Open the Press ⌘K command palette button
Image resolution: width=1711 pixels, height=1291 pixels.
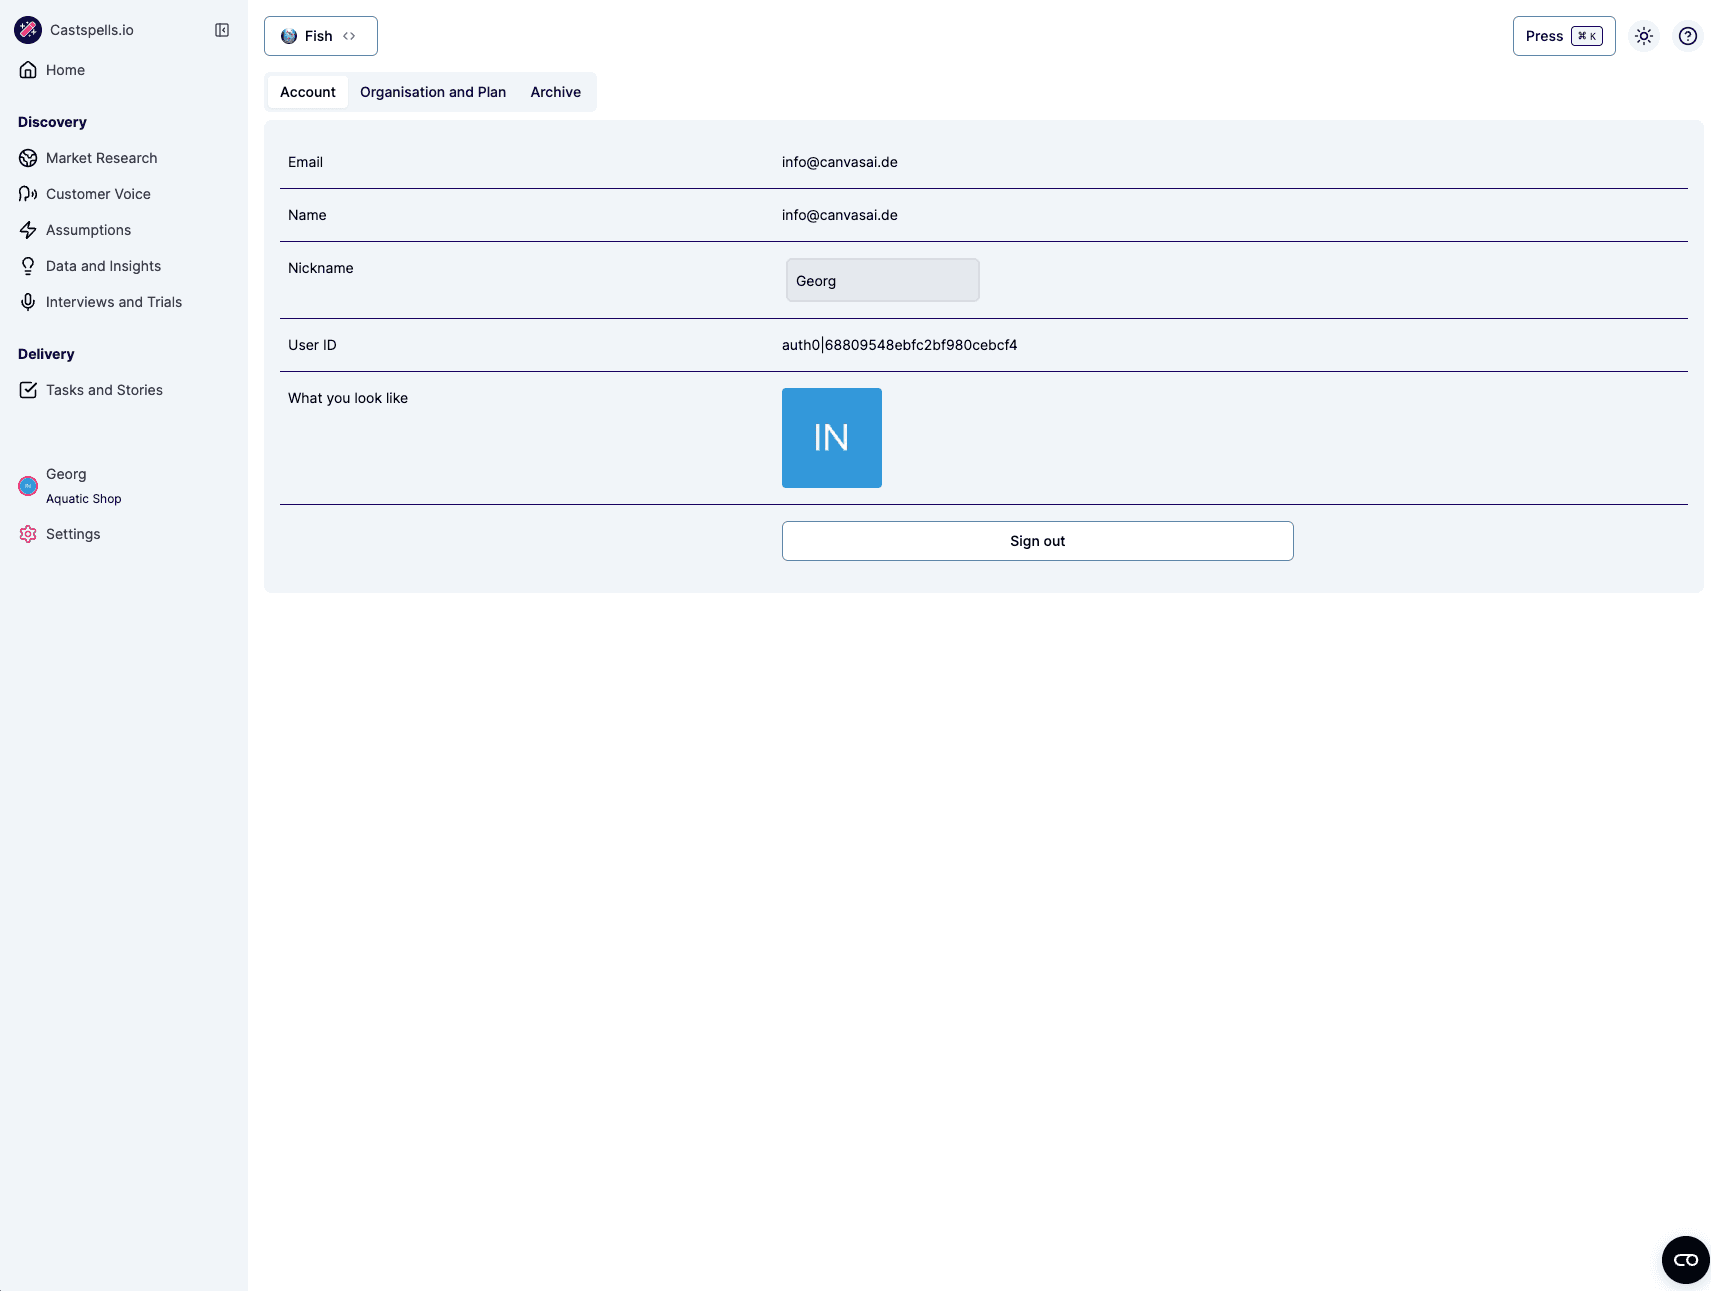click(1563, 35)
